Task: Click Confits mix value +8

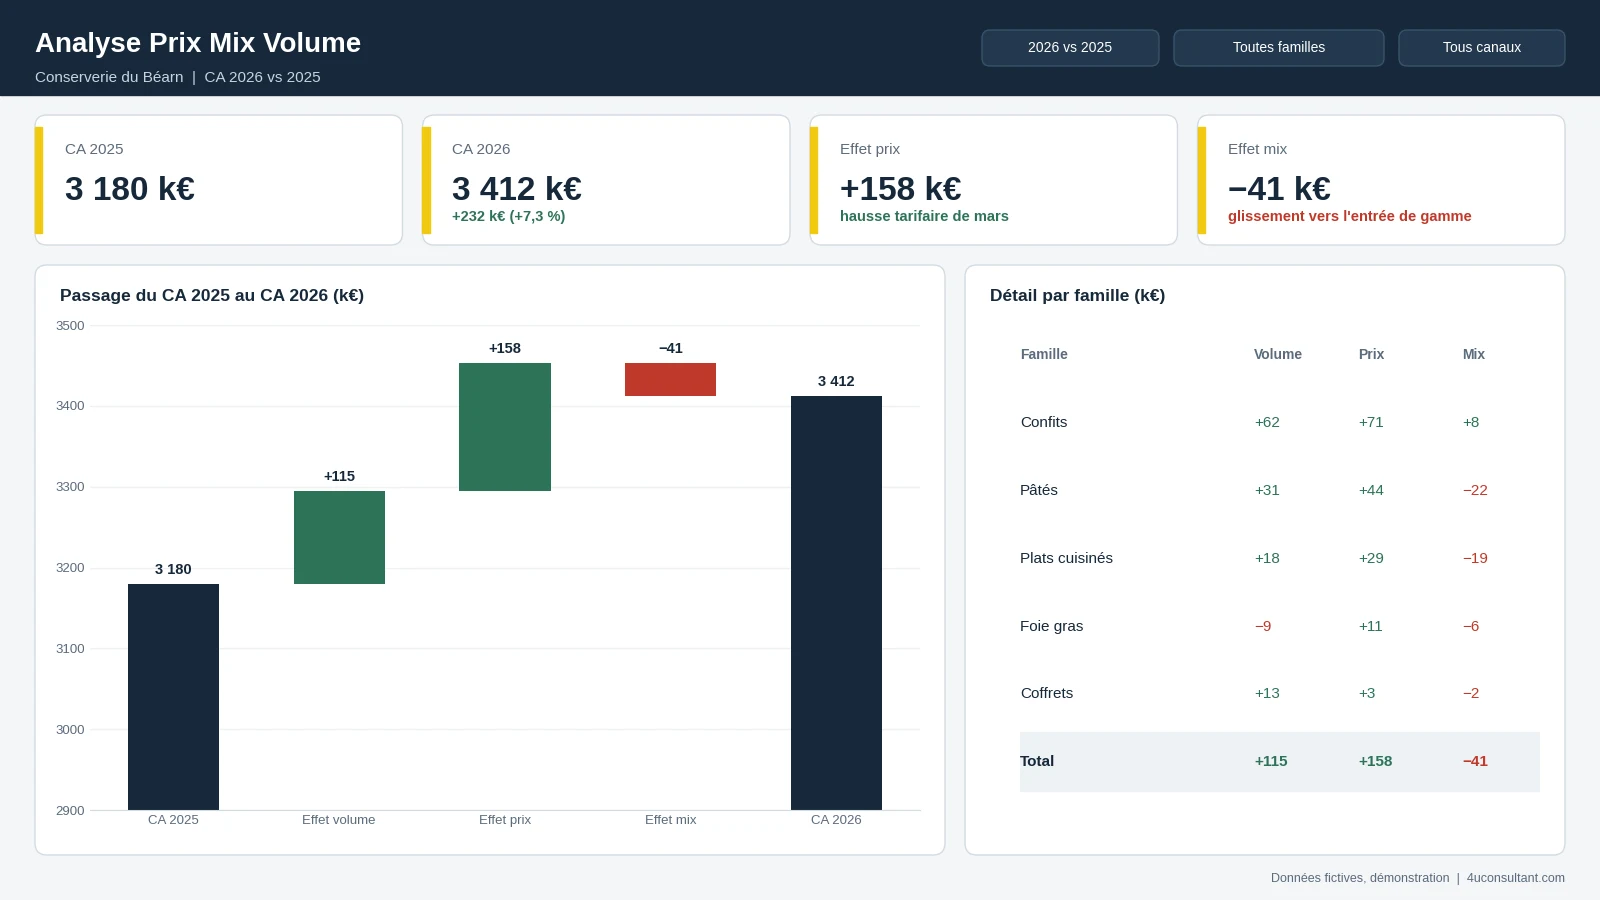Action: point(1471,422)
